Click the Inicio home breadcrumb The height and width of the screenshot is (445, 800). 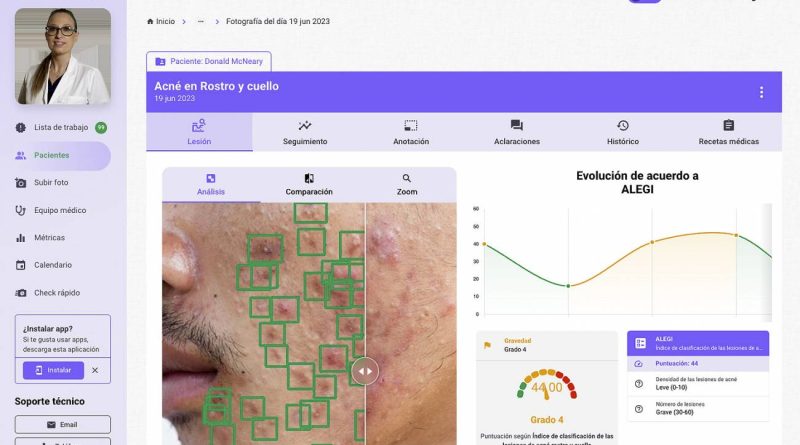(160, 21)
